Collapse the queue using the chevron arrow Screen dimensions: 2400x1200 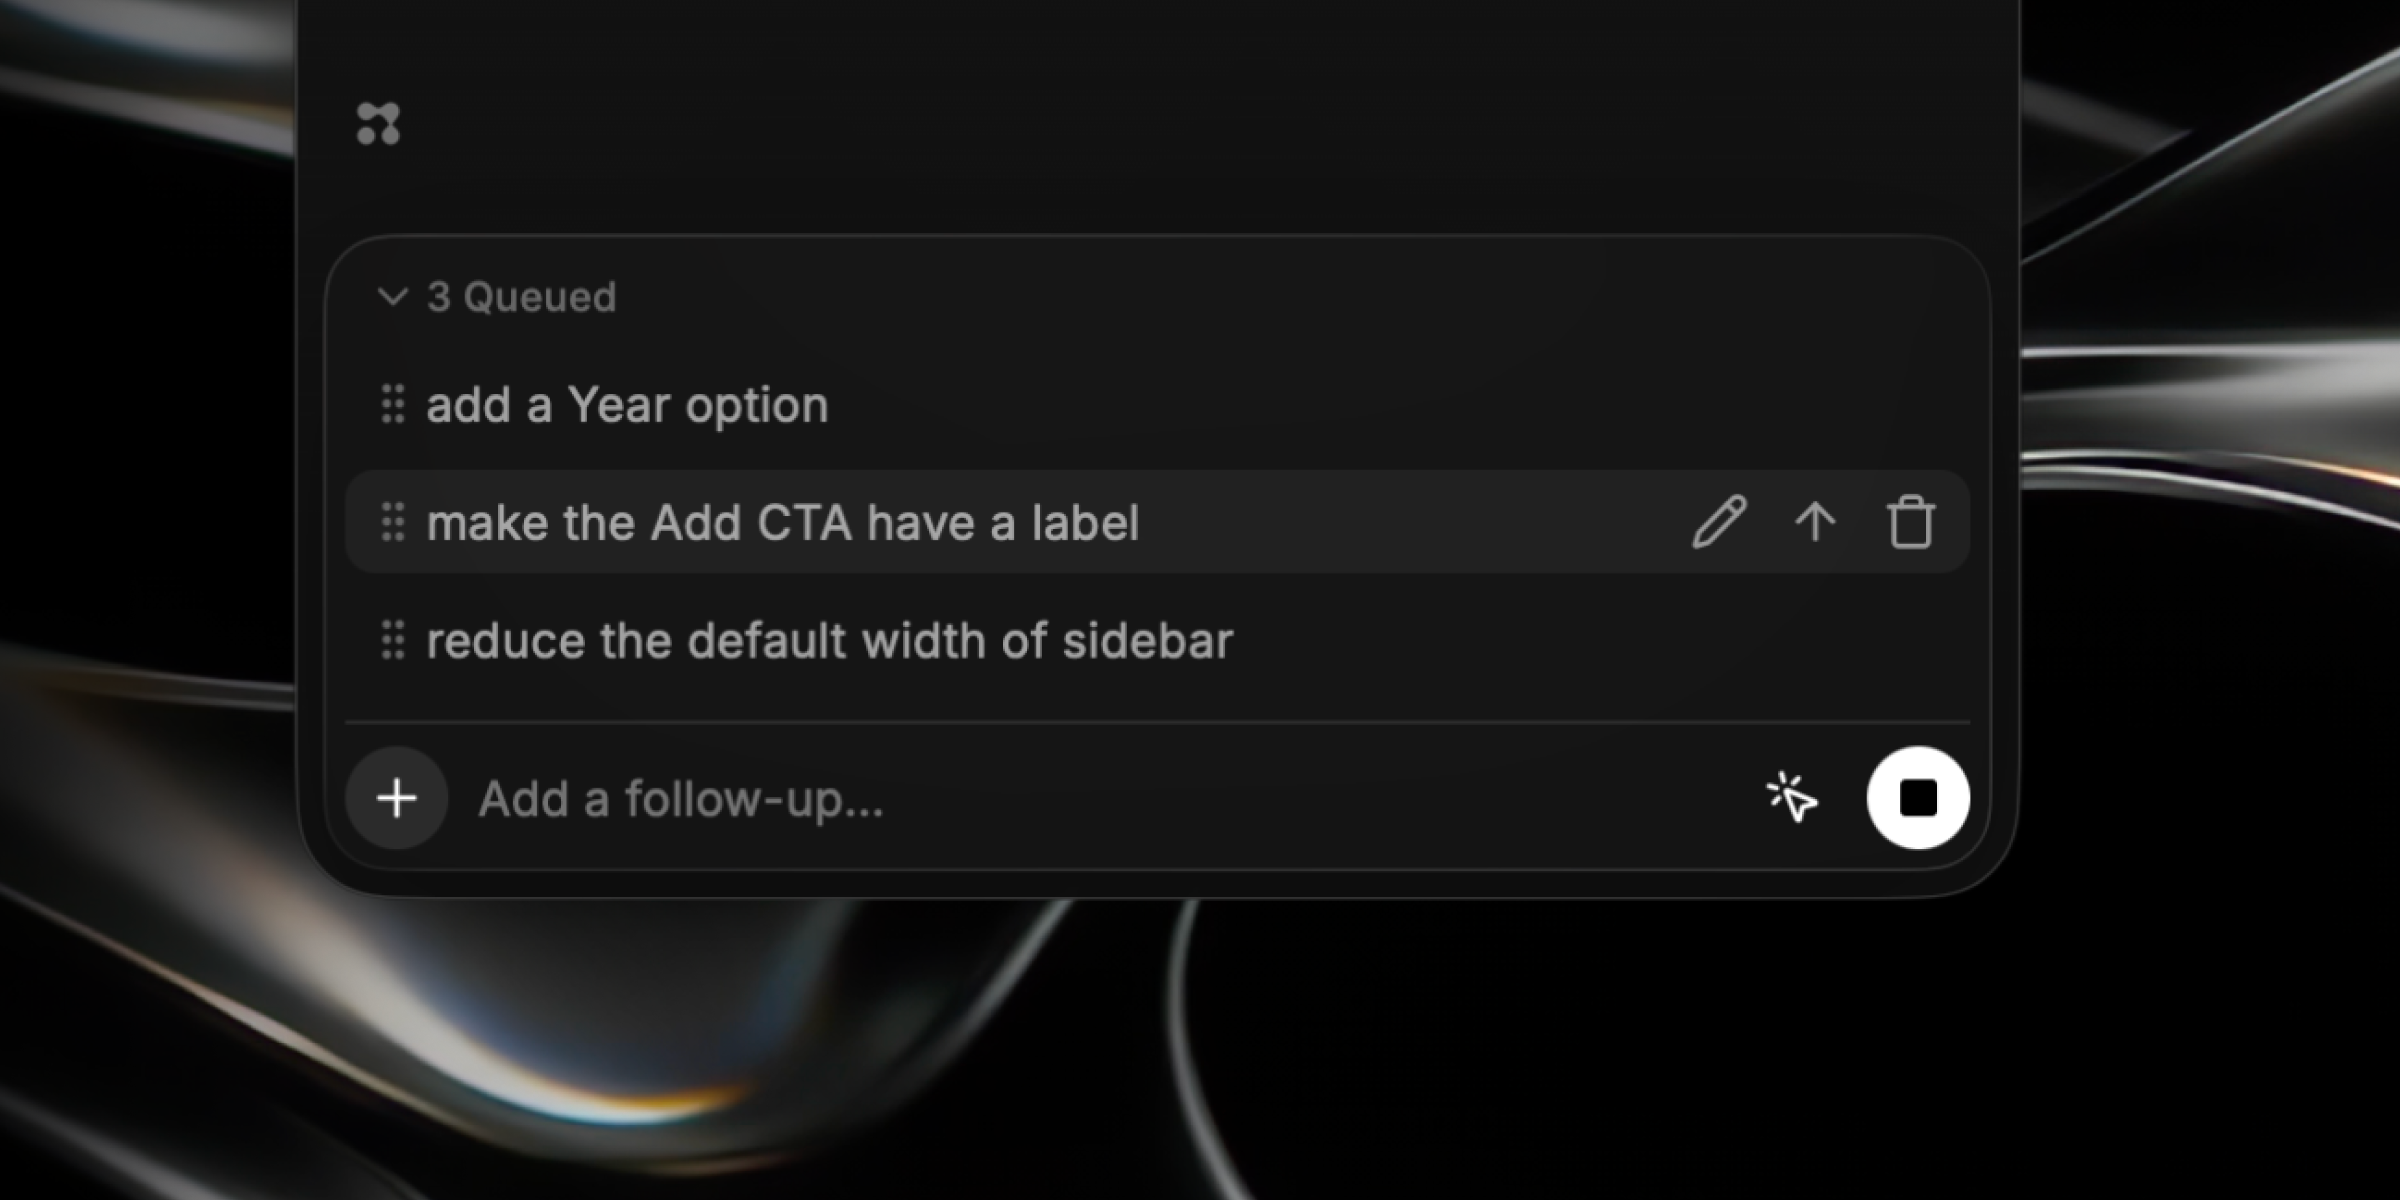[392, 297]
